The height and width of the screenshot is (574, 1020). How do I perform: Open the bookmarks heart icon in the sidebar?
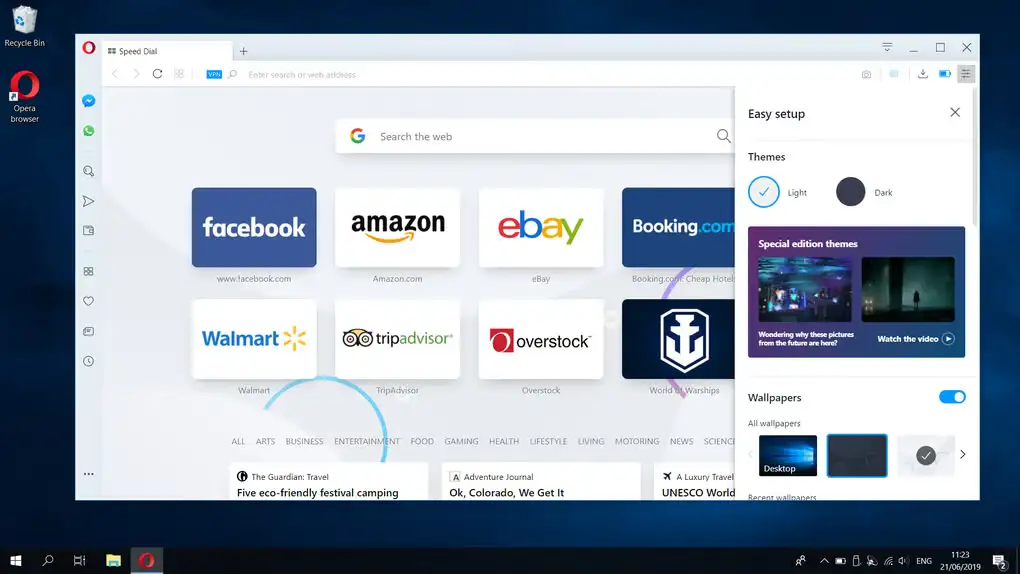(88, 301)
